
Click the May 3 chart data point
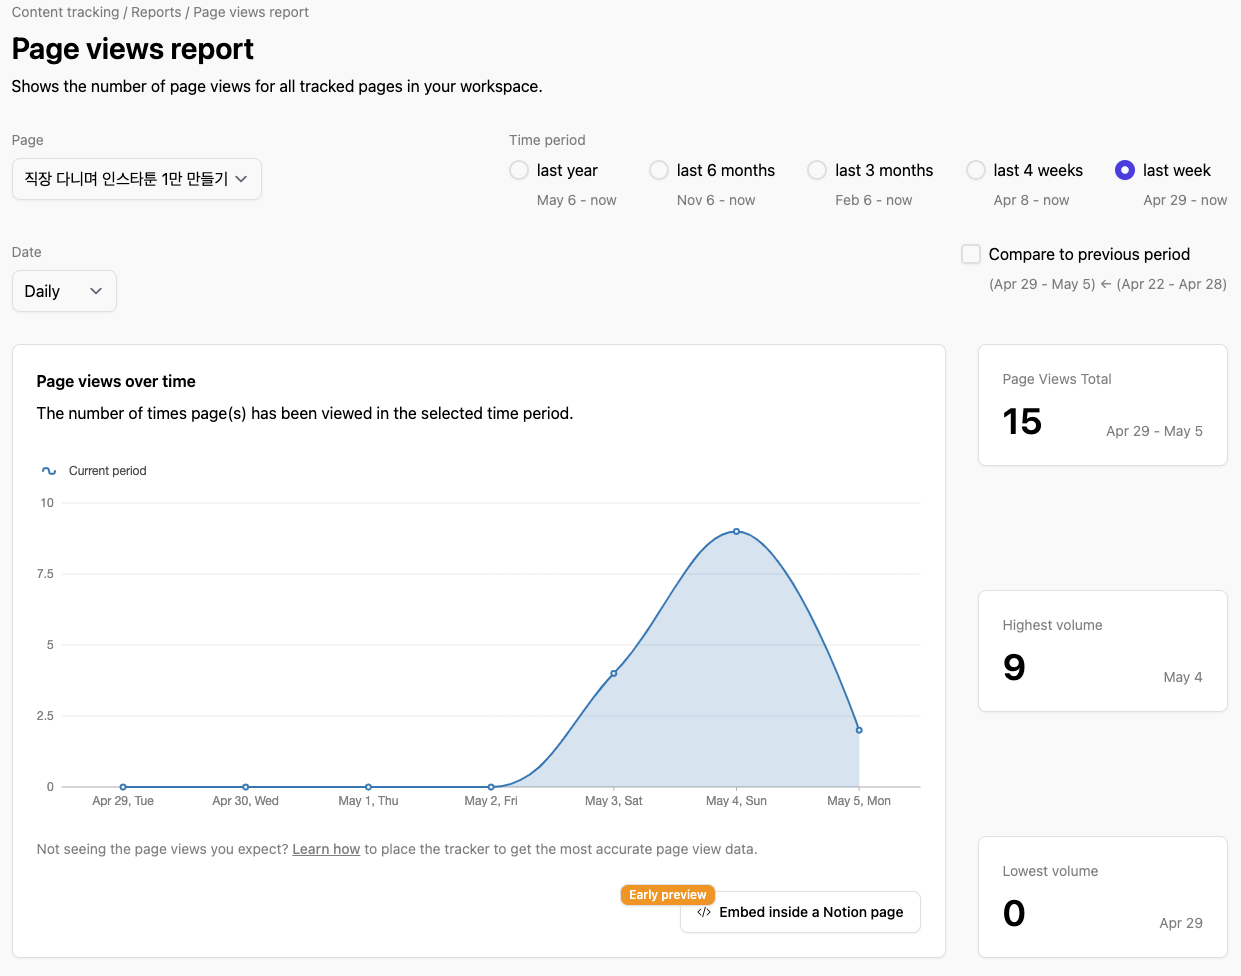(x=614, y=673)
